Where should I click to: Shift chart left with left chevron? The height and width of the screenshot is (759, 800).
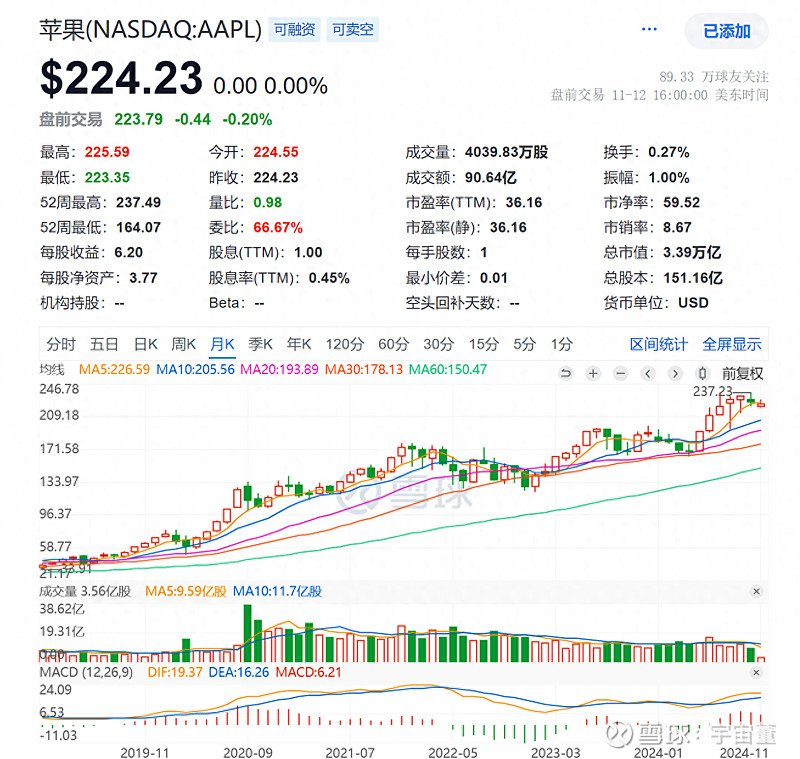click(x=648, y=373)
